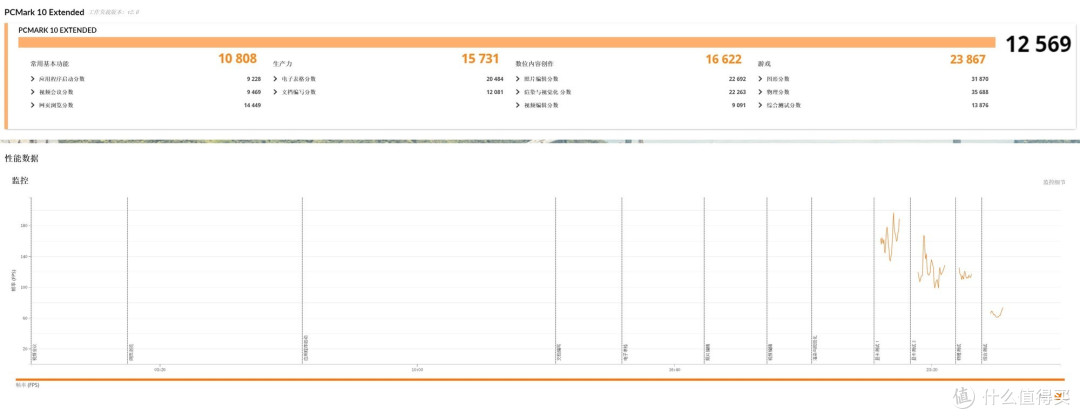Click the 照片编辑 timeline marker line

[x=704, y=280]
